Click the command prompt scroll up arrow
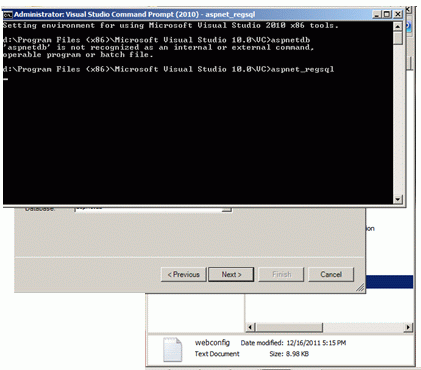Screen dimensions: 421x370 tap(398, 26)
